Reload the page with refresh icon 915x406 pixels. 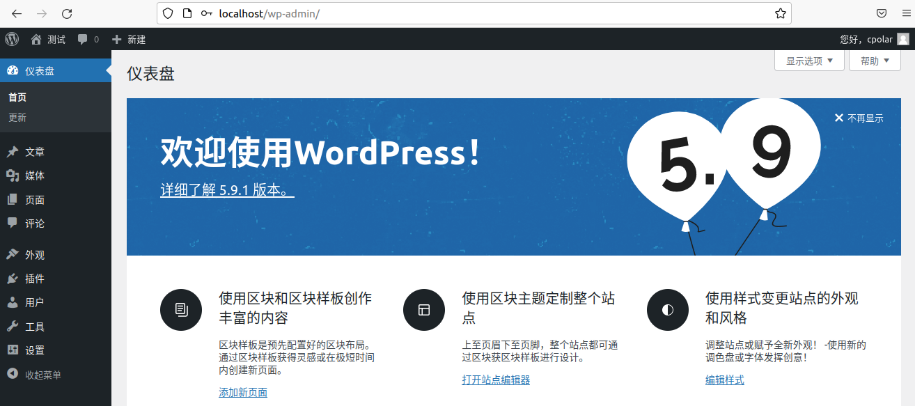coord(67,14)
